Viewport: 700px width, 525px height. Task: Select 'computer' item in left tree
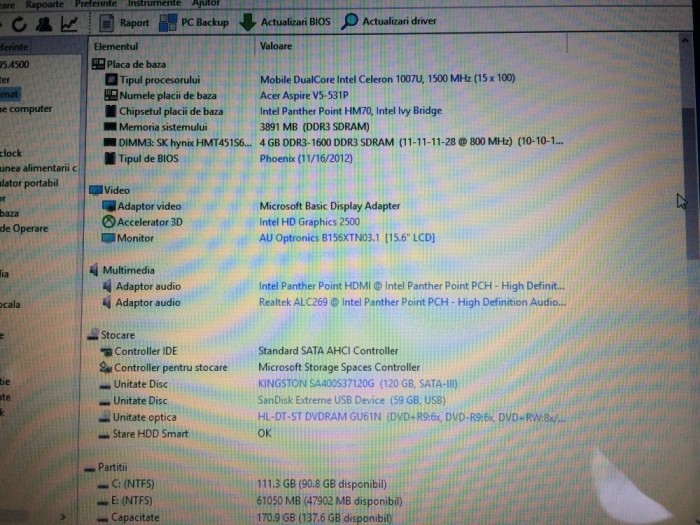coord(26,109)
